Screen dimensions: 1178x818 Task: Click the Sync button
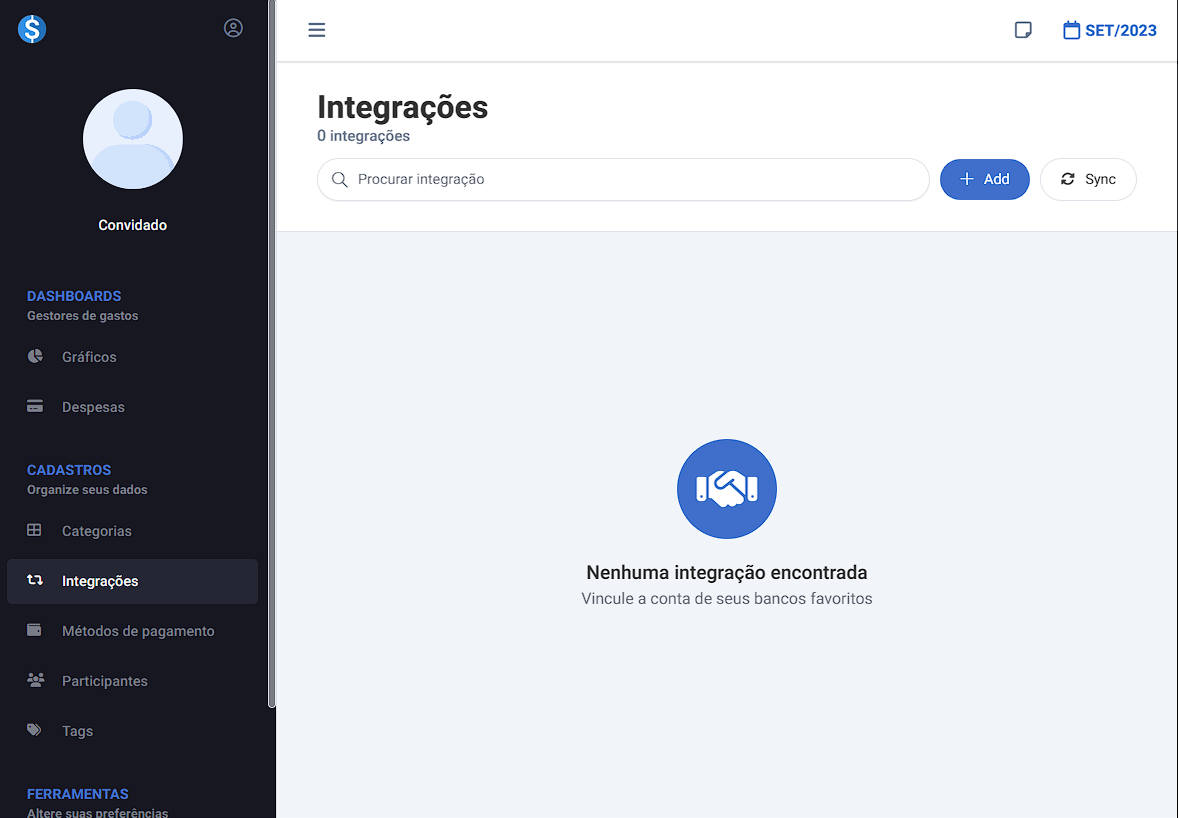[1088, 179]
